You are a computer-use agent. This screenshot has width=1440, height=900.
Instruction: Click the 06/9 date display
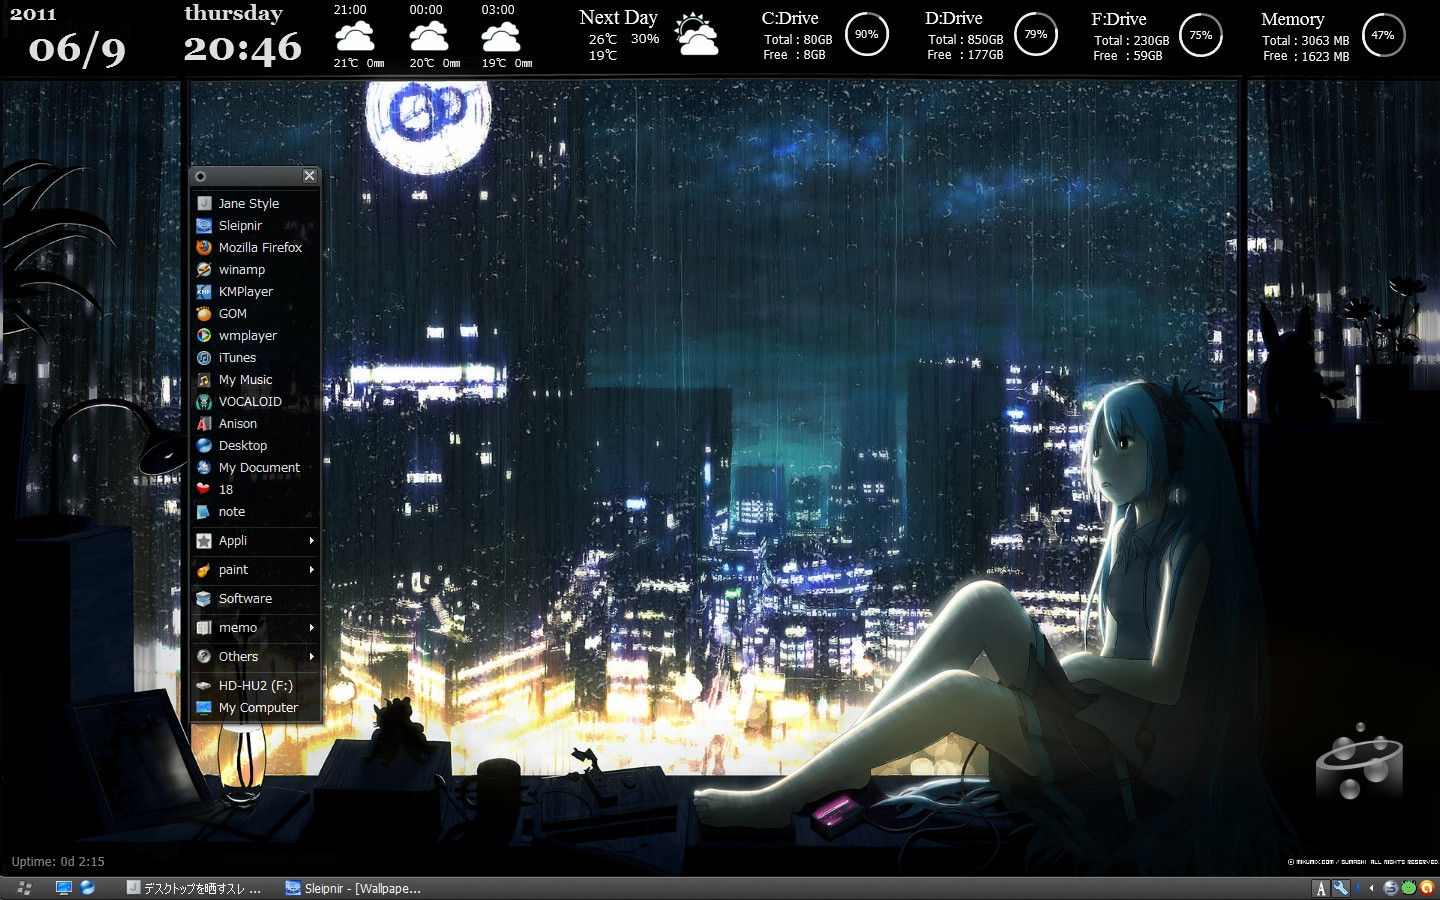77,48
